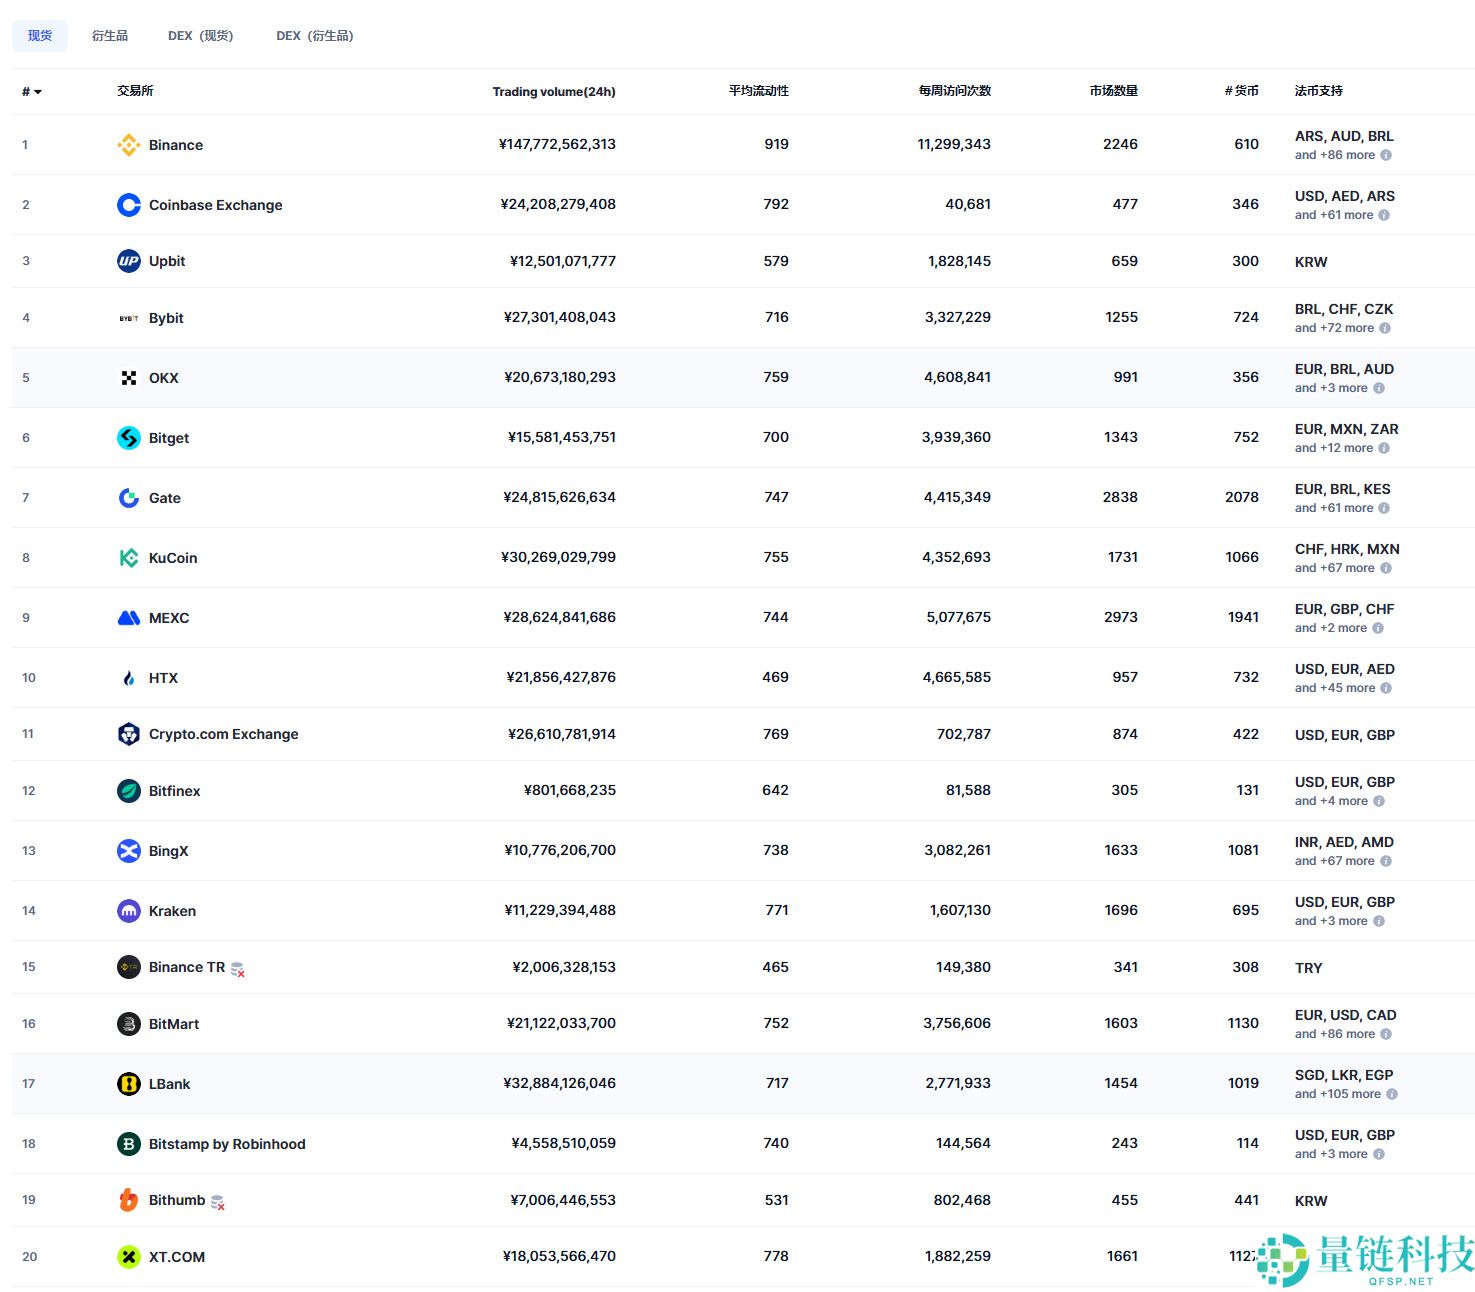Click the Bitget logo icon
The width and height of the screenshot is (1475, 1292).
pyautogui.click(x=128, y=438)
